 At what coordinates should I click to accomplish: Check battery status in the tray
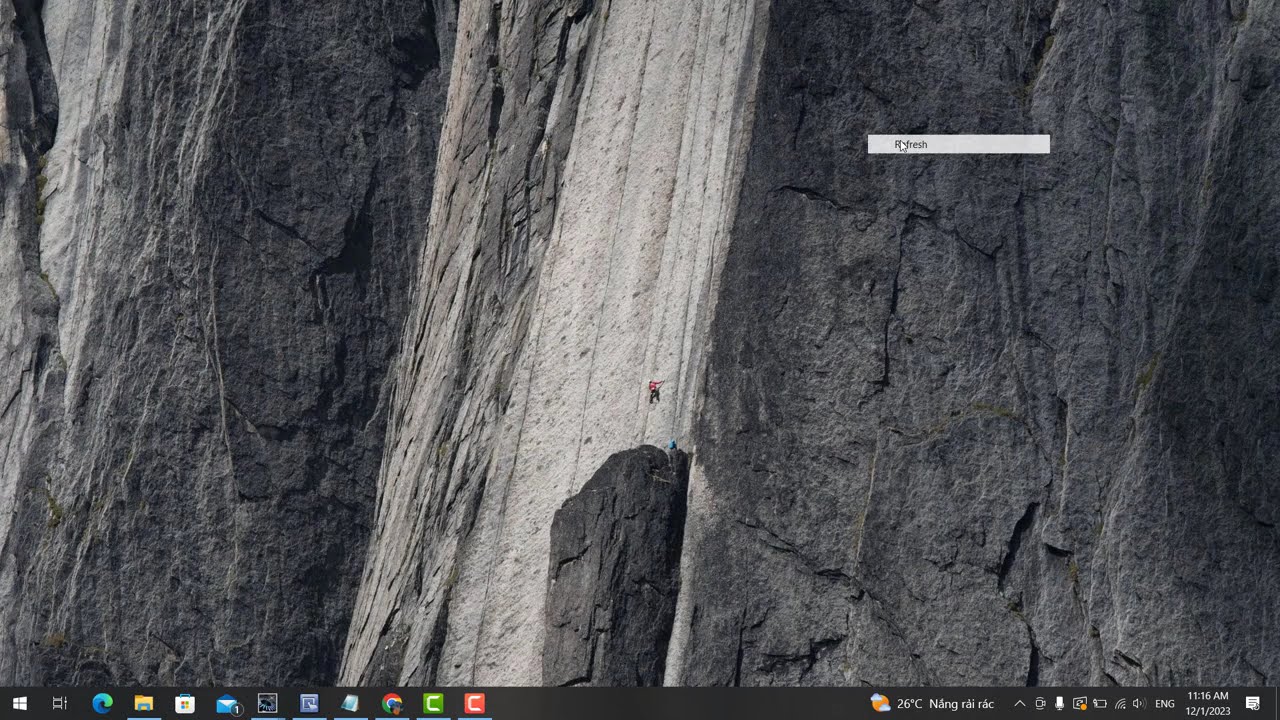pyautogui.click(x=1100, y=704)
